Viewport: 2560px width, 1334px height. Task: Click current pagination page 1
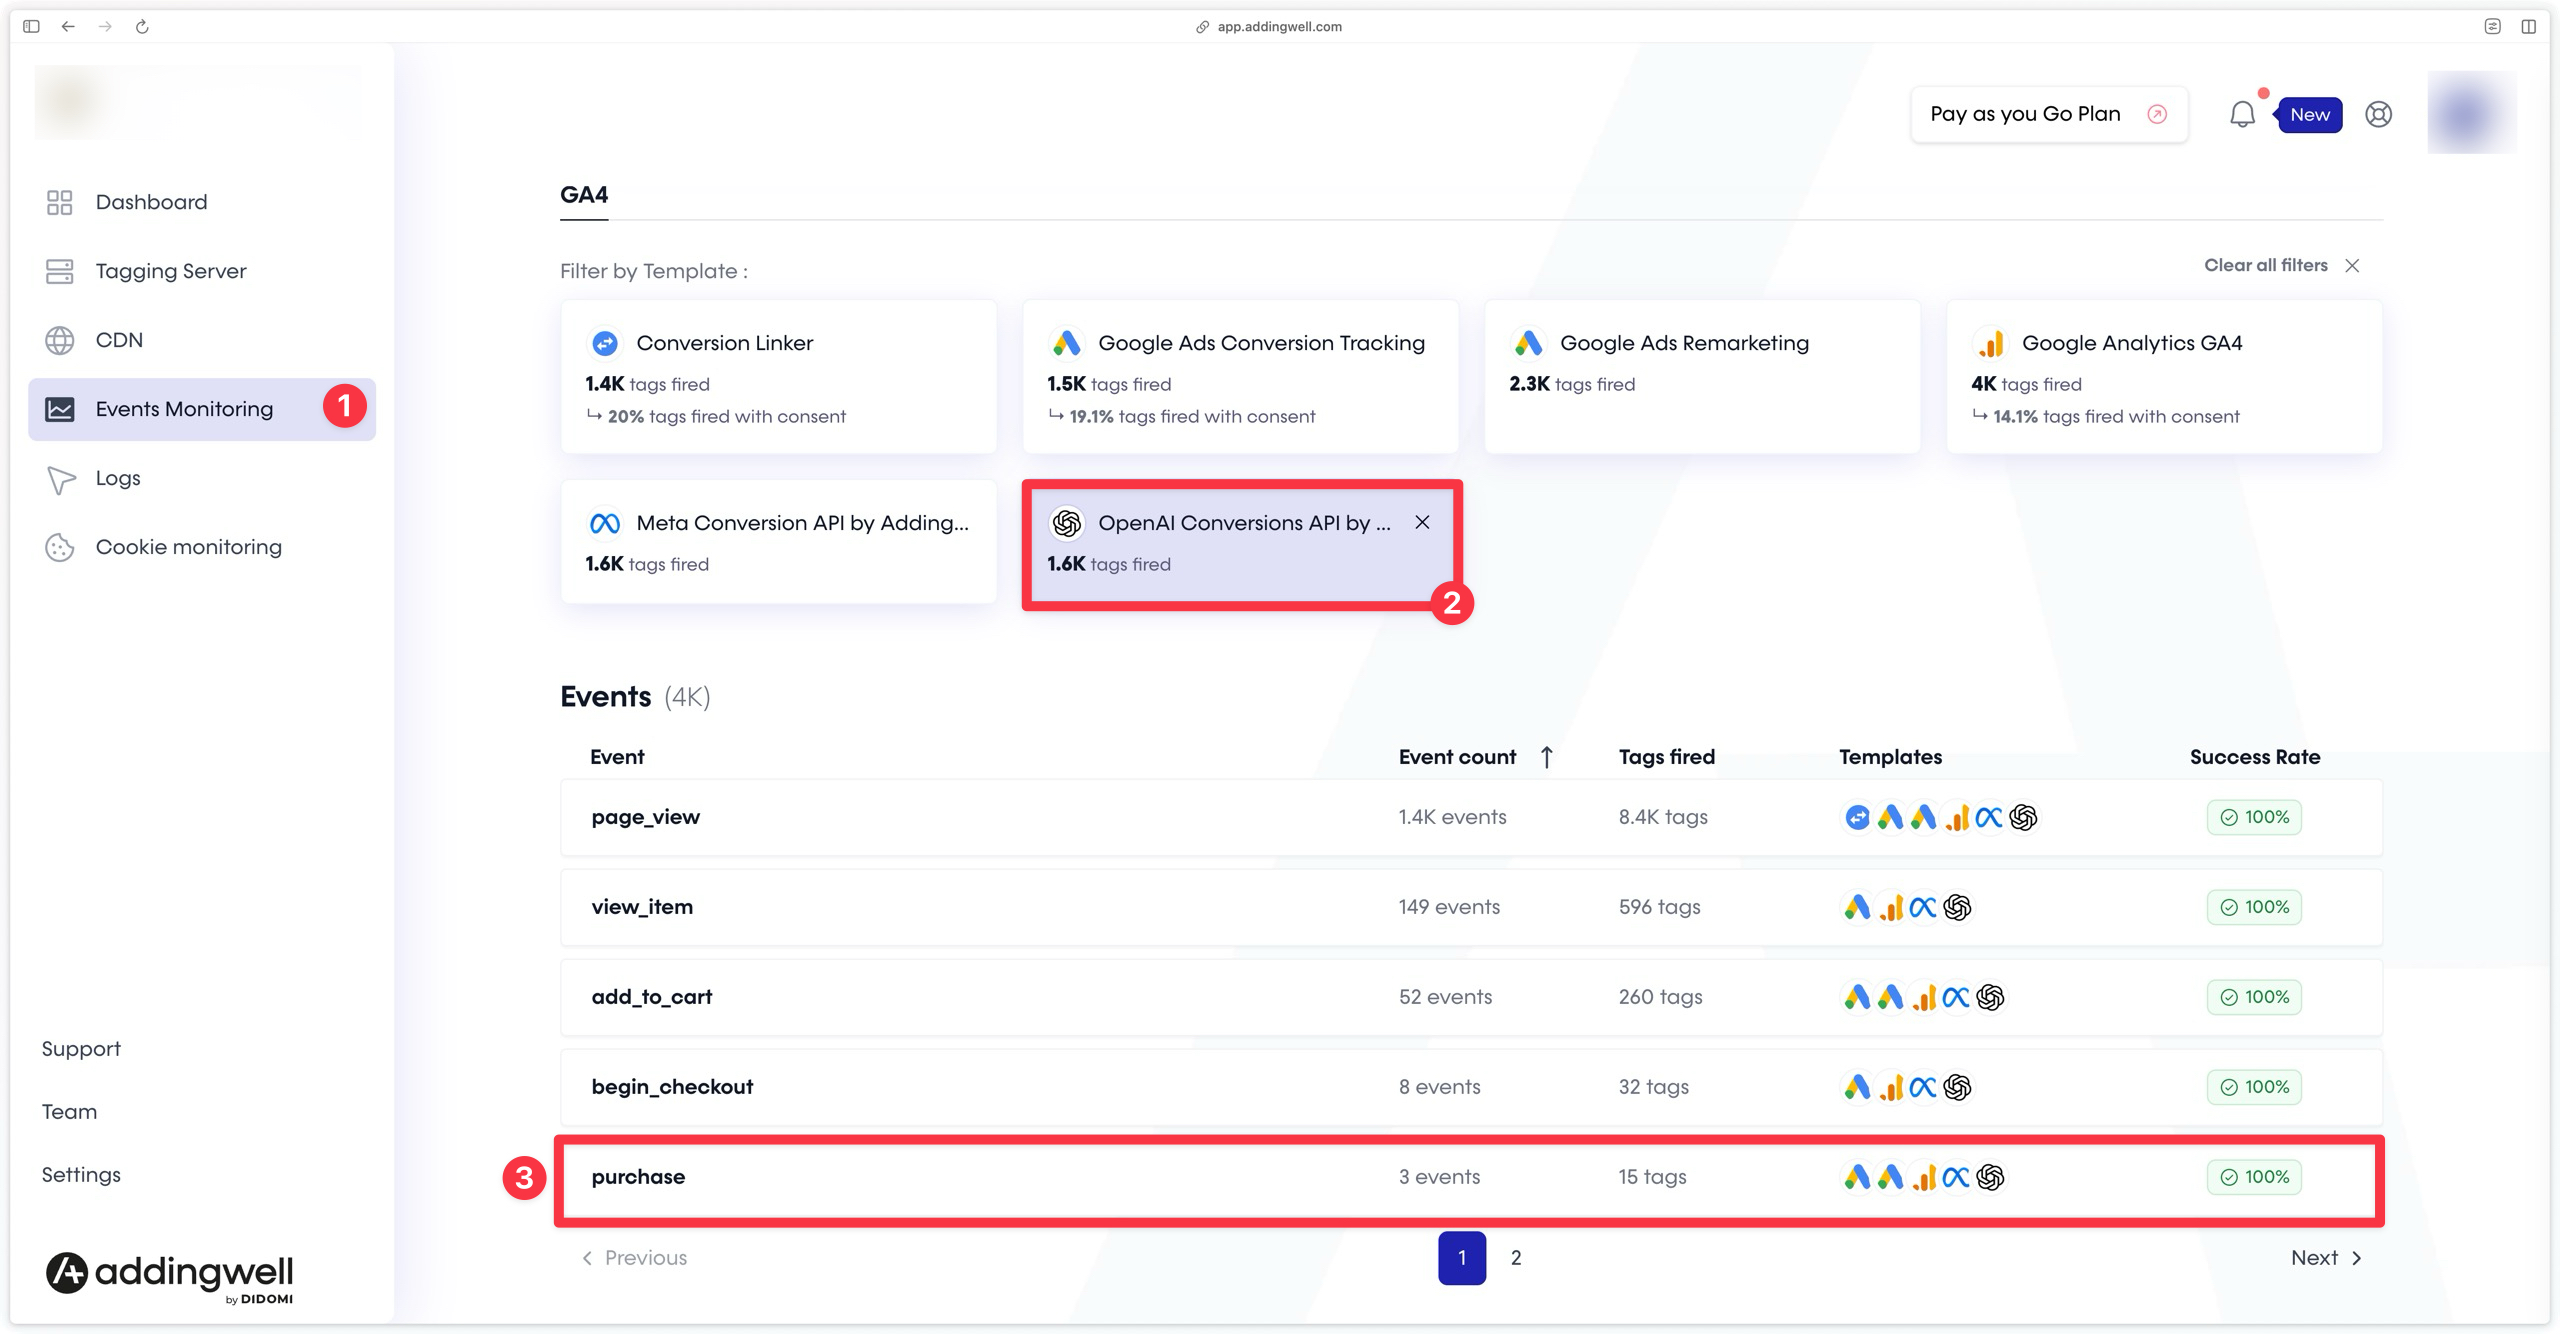(1462, 1258)
